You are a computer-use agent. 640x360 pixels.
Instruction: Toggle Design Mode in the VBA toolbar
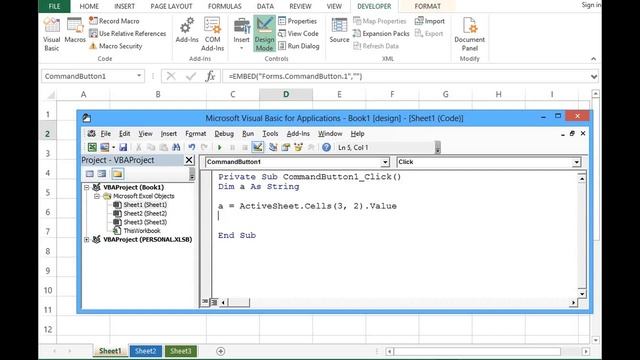click(258, 147)
